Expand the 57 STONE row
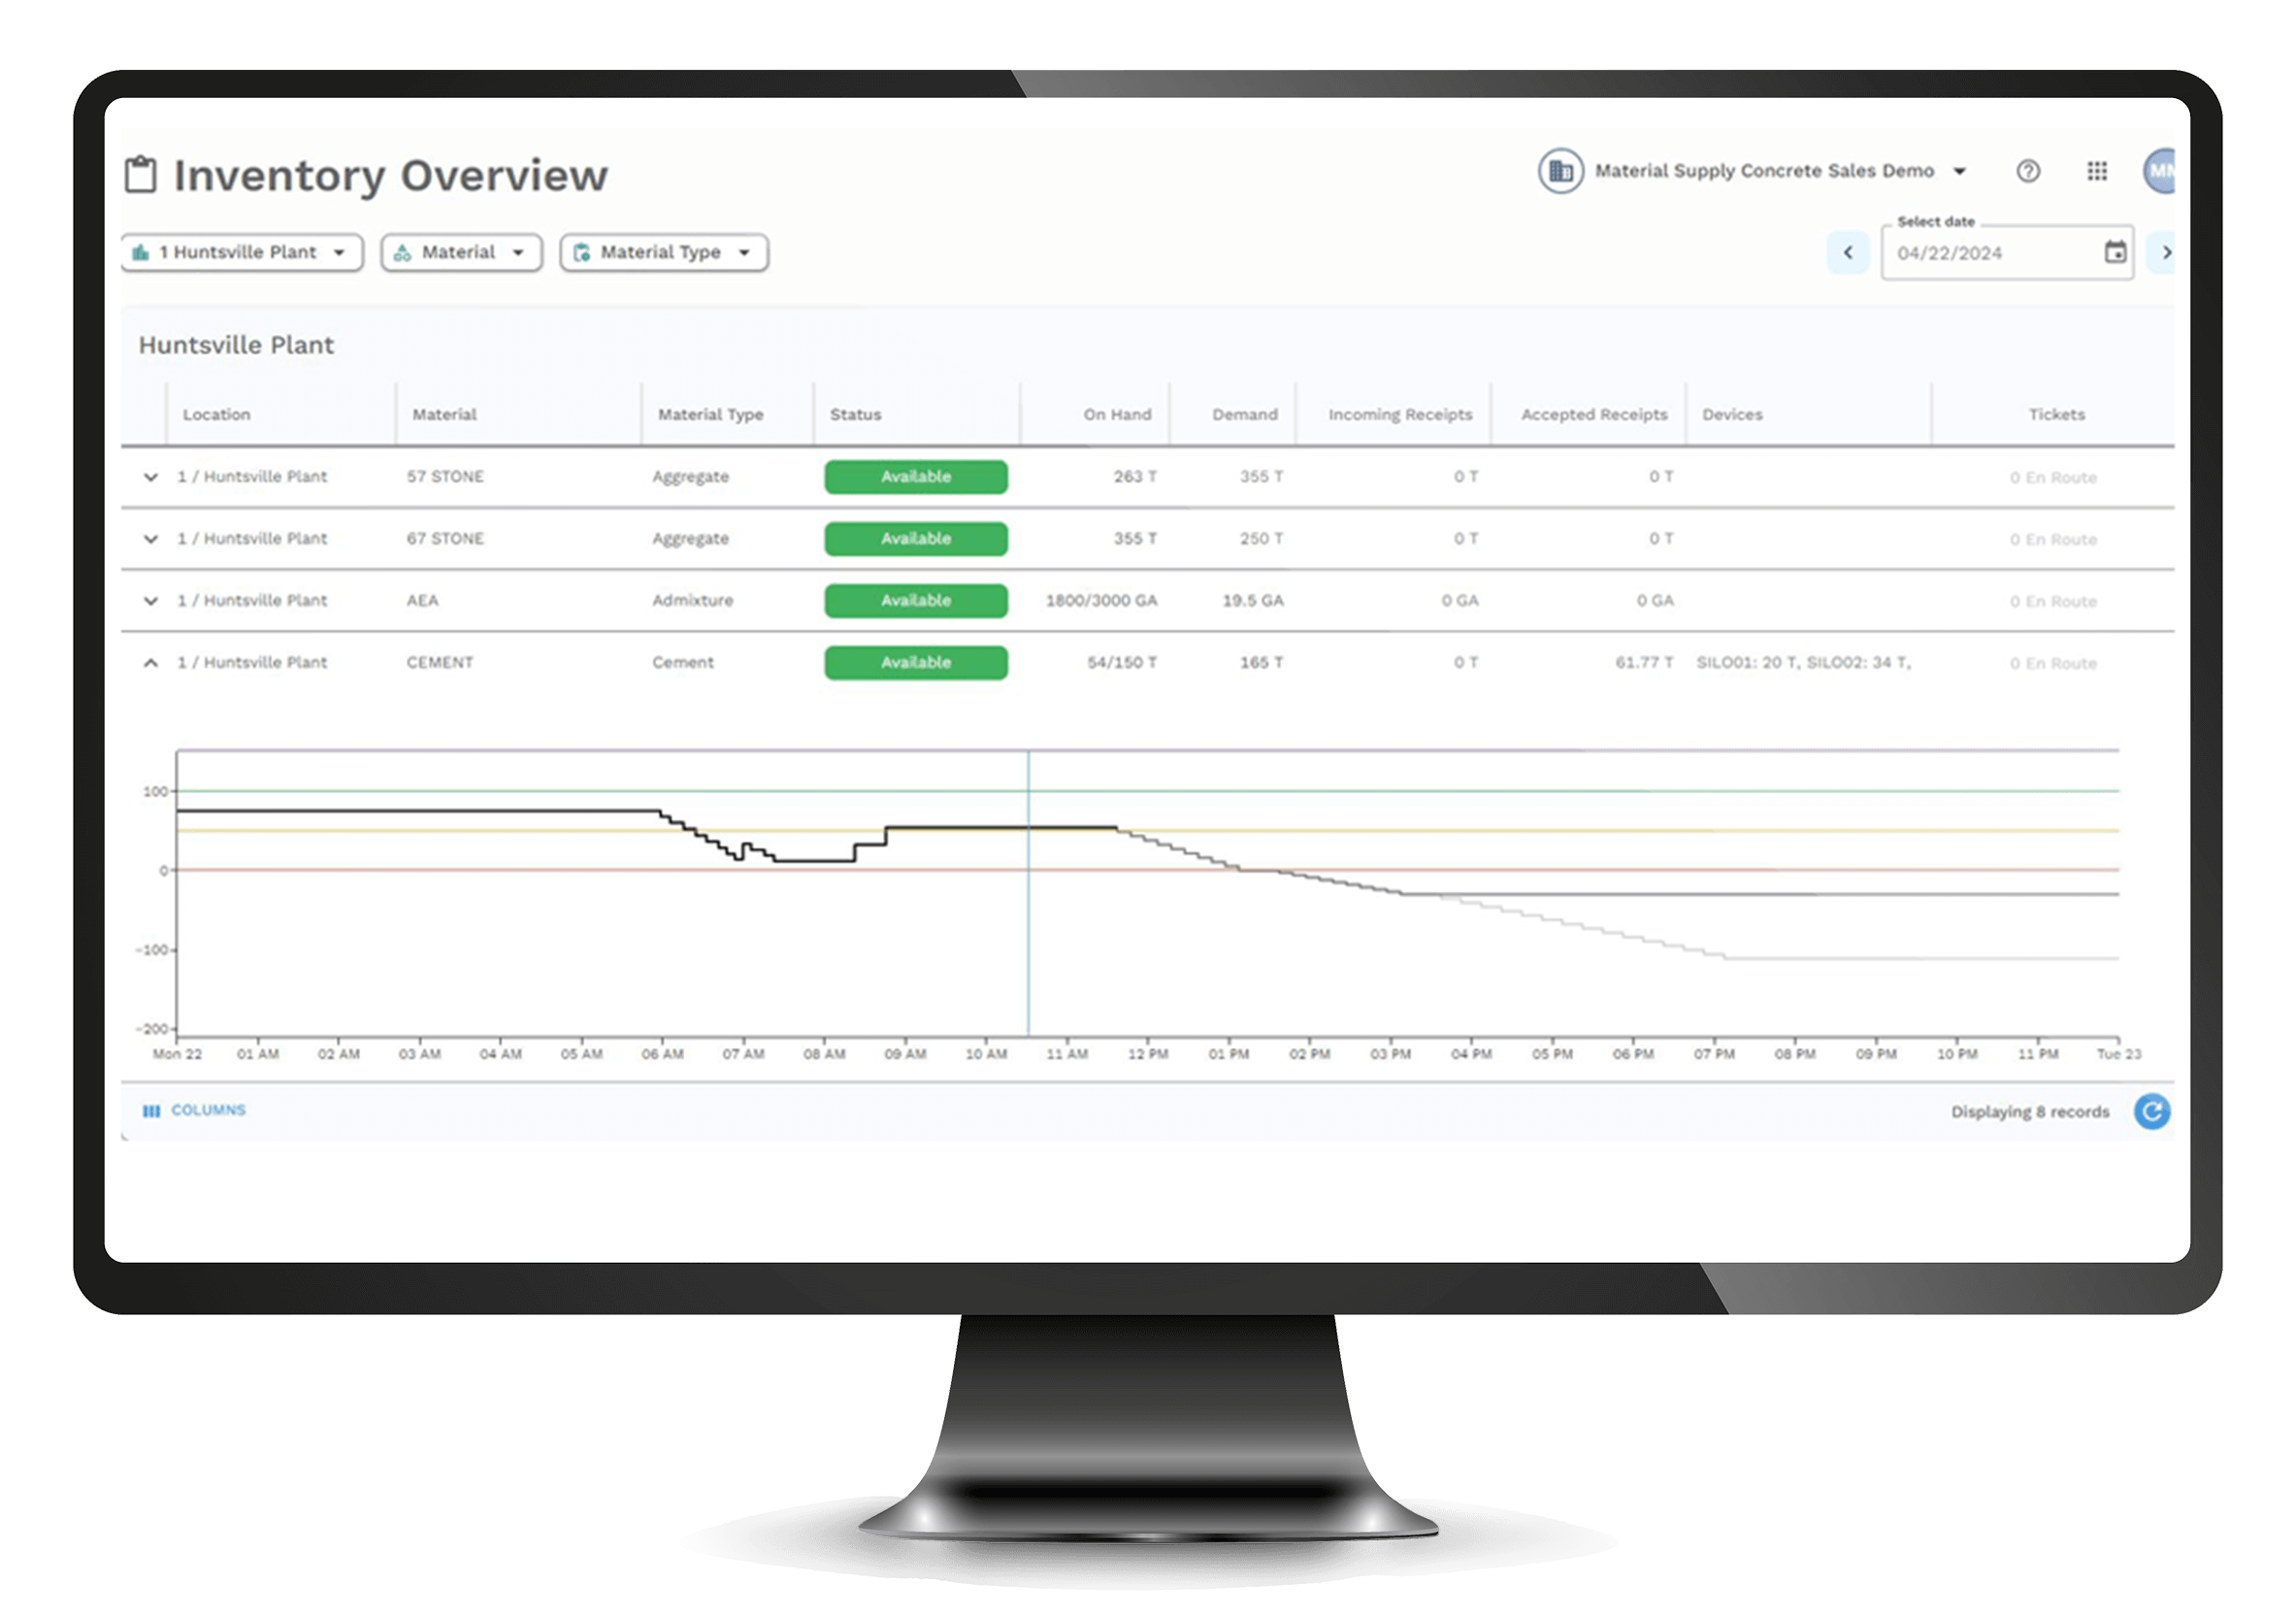The width and height of the screenshot is (2296, 1617). coord(151,477)
